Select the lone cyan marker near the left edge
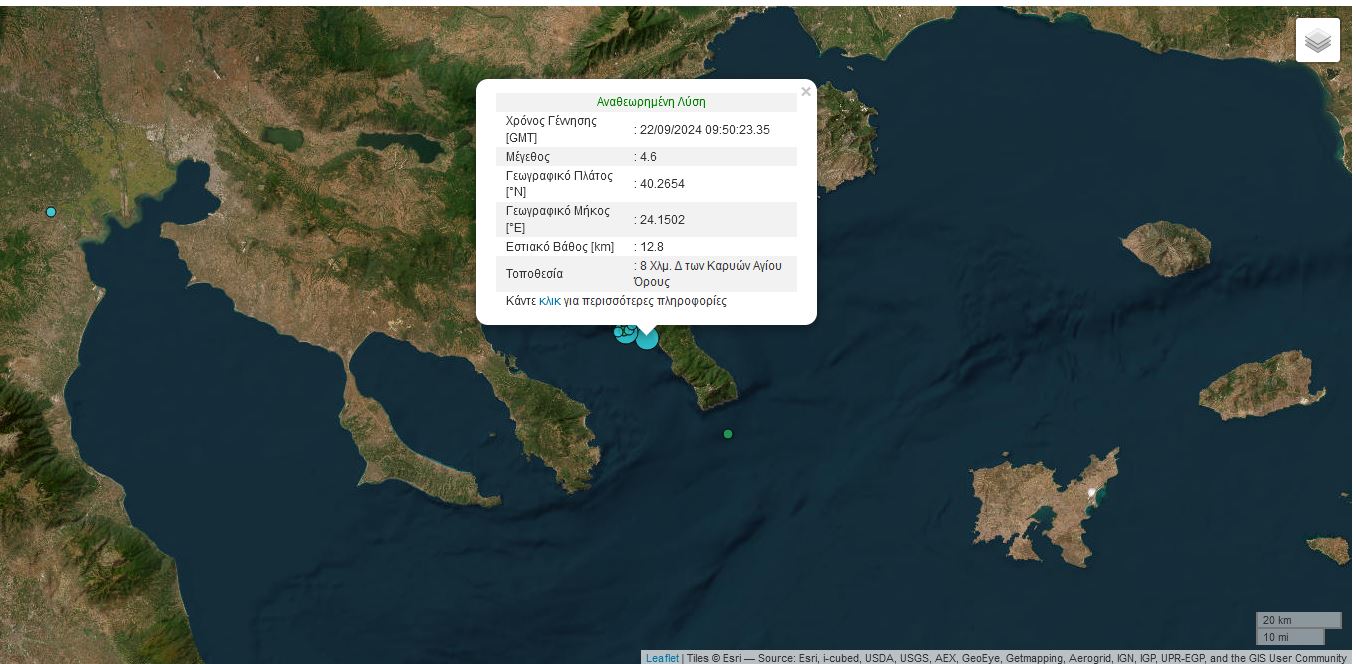This screenshot has width=1356, height=664. coord(51,212)
